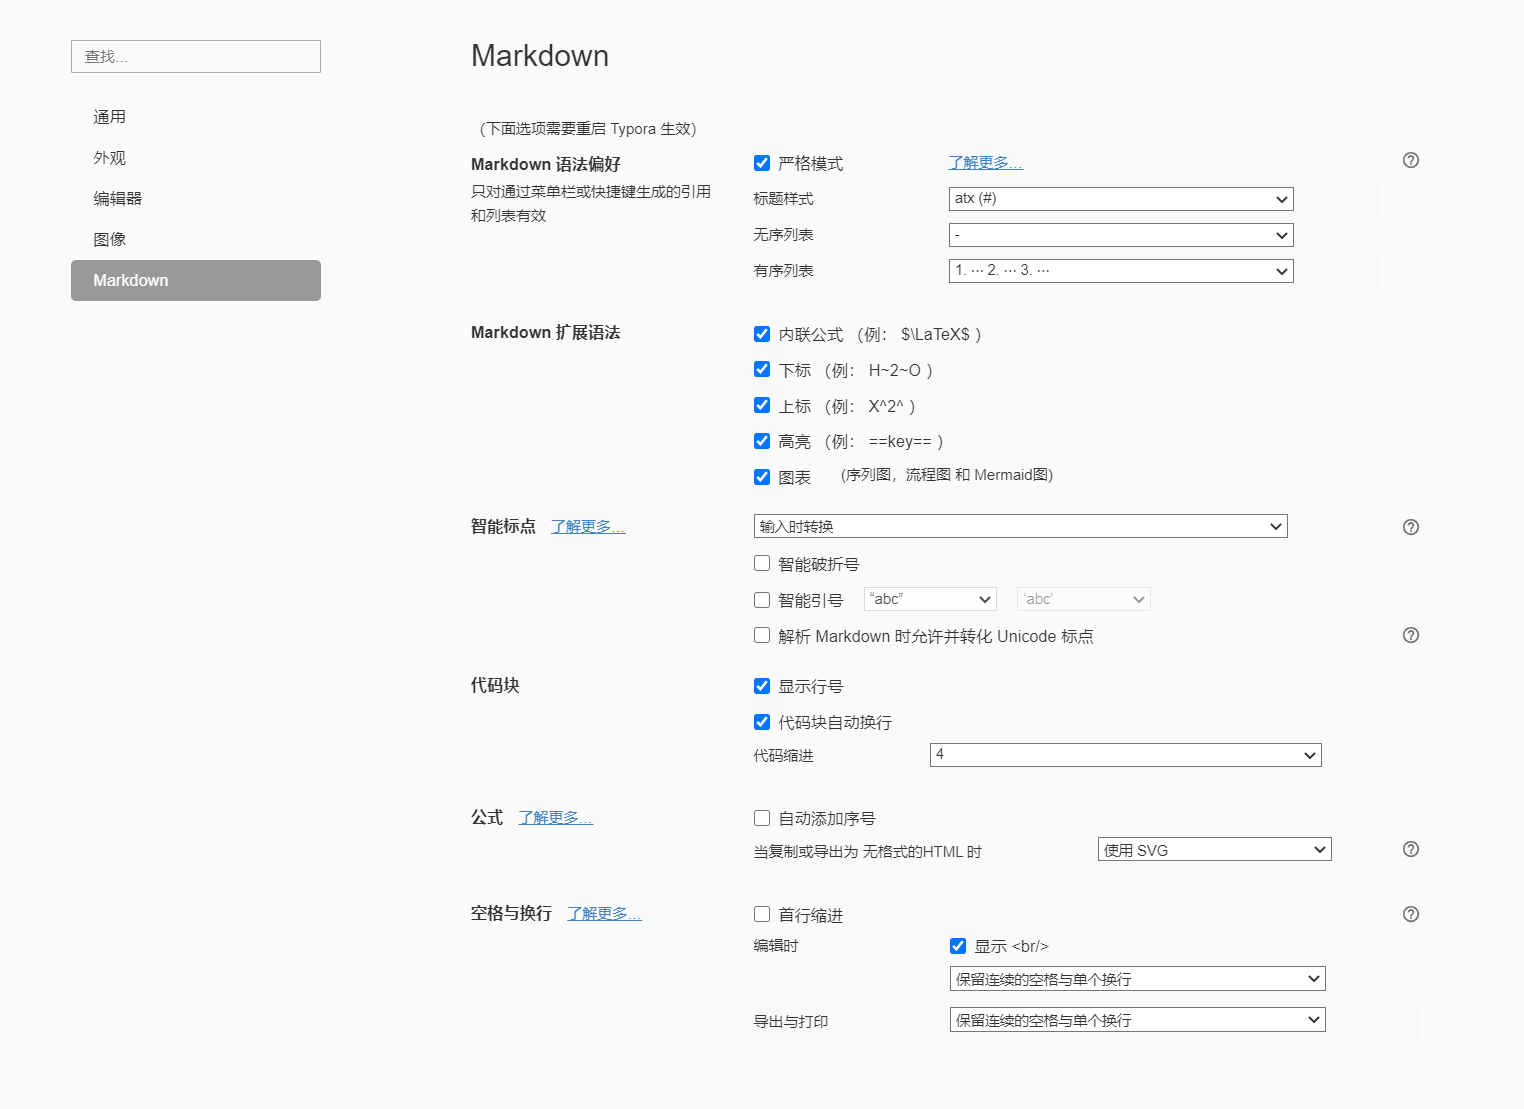Click help icon beside 智能标点 dropdown
This screenshot has height=1109, width=1524.
coord(1411,527)
